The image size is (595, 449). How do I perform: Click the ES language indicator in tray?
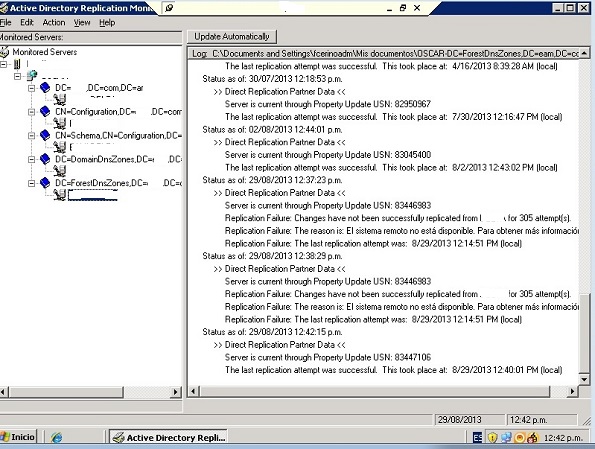(x=478, y=438)
